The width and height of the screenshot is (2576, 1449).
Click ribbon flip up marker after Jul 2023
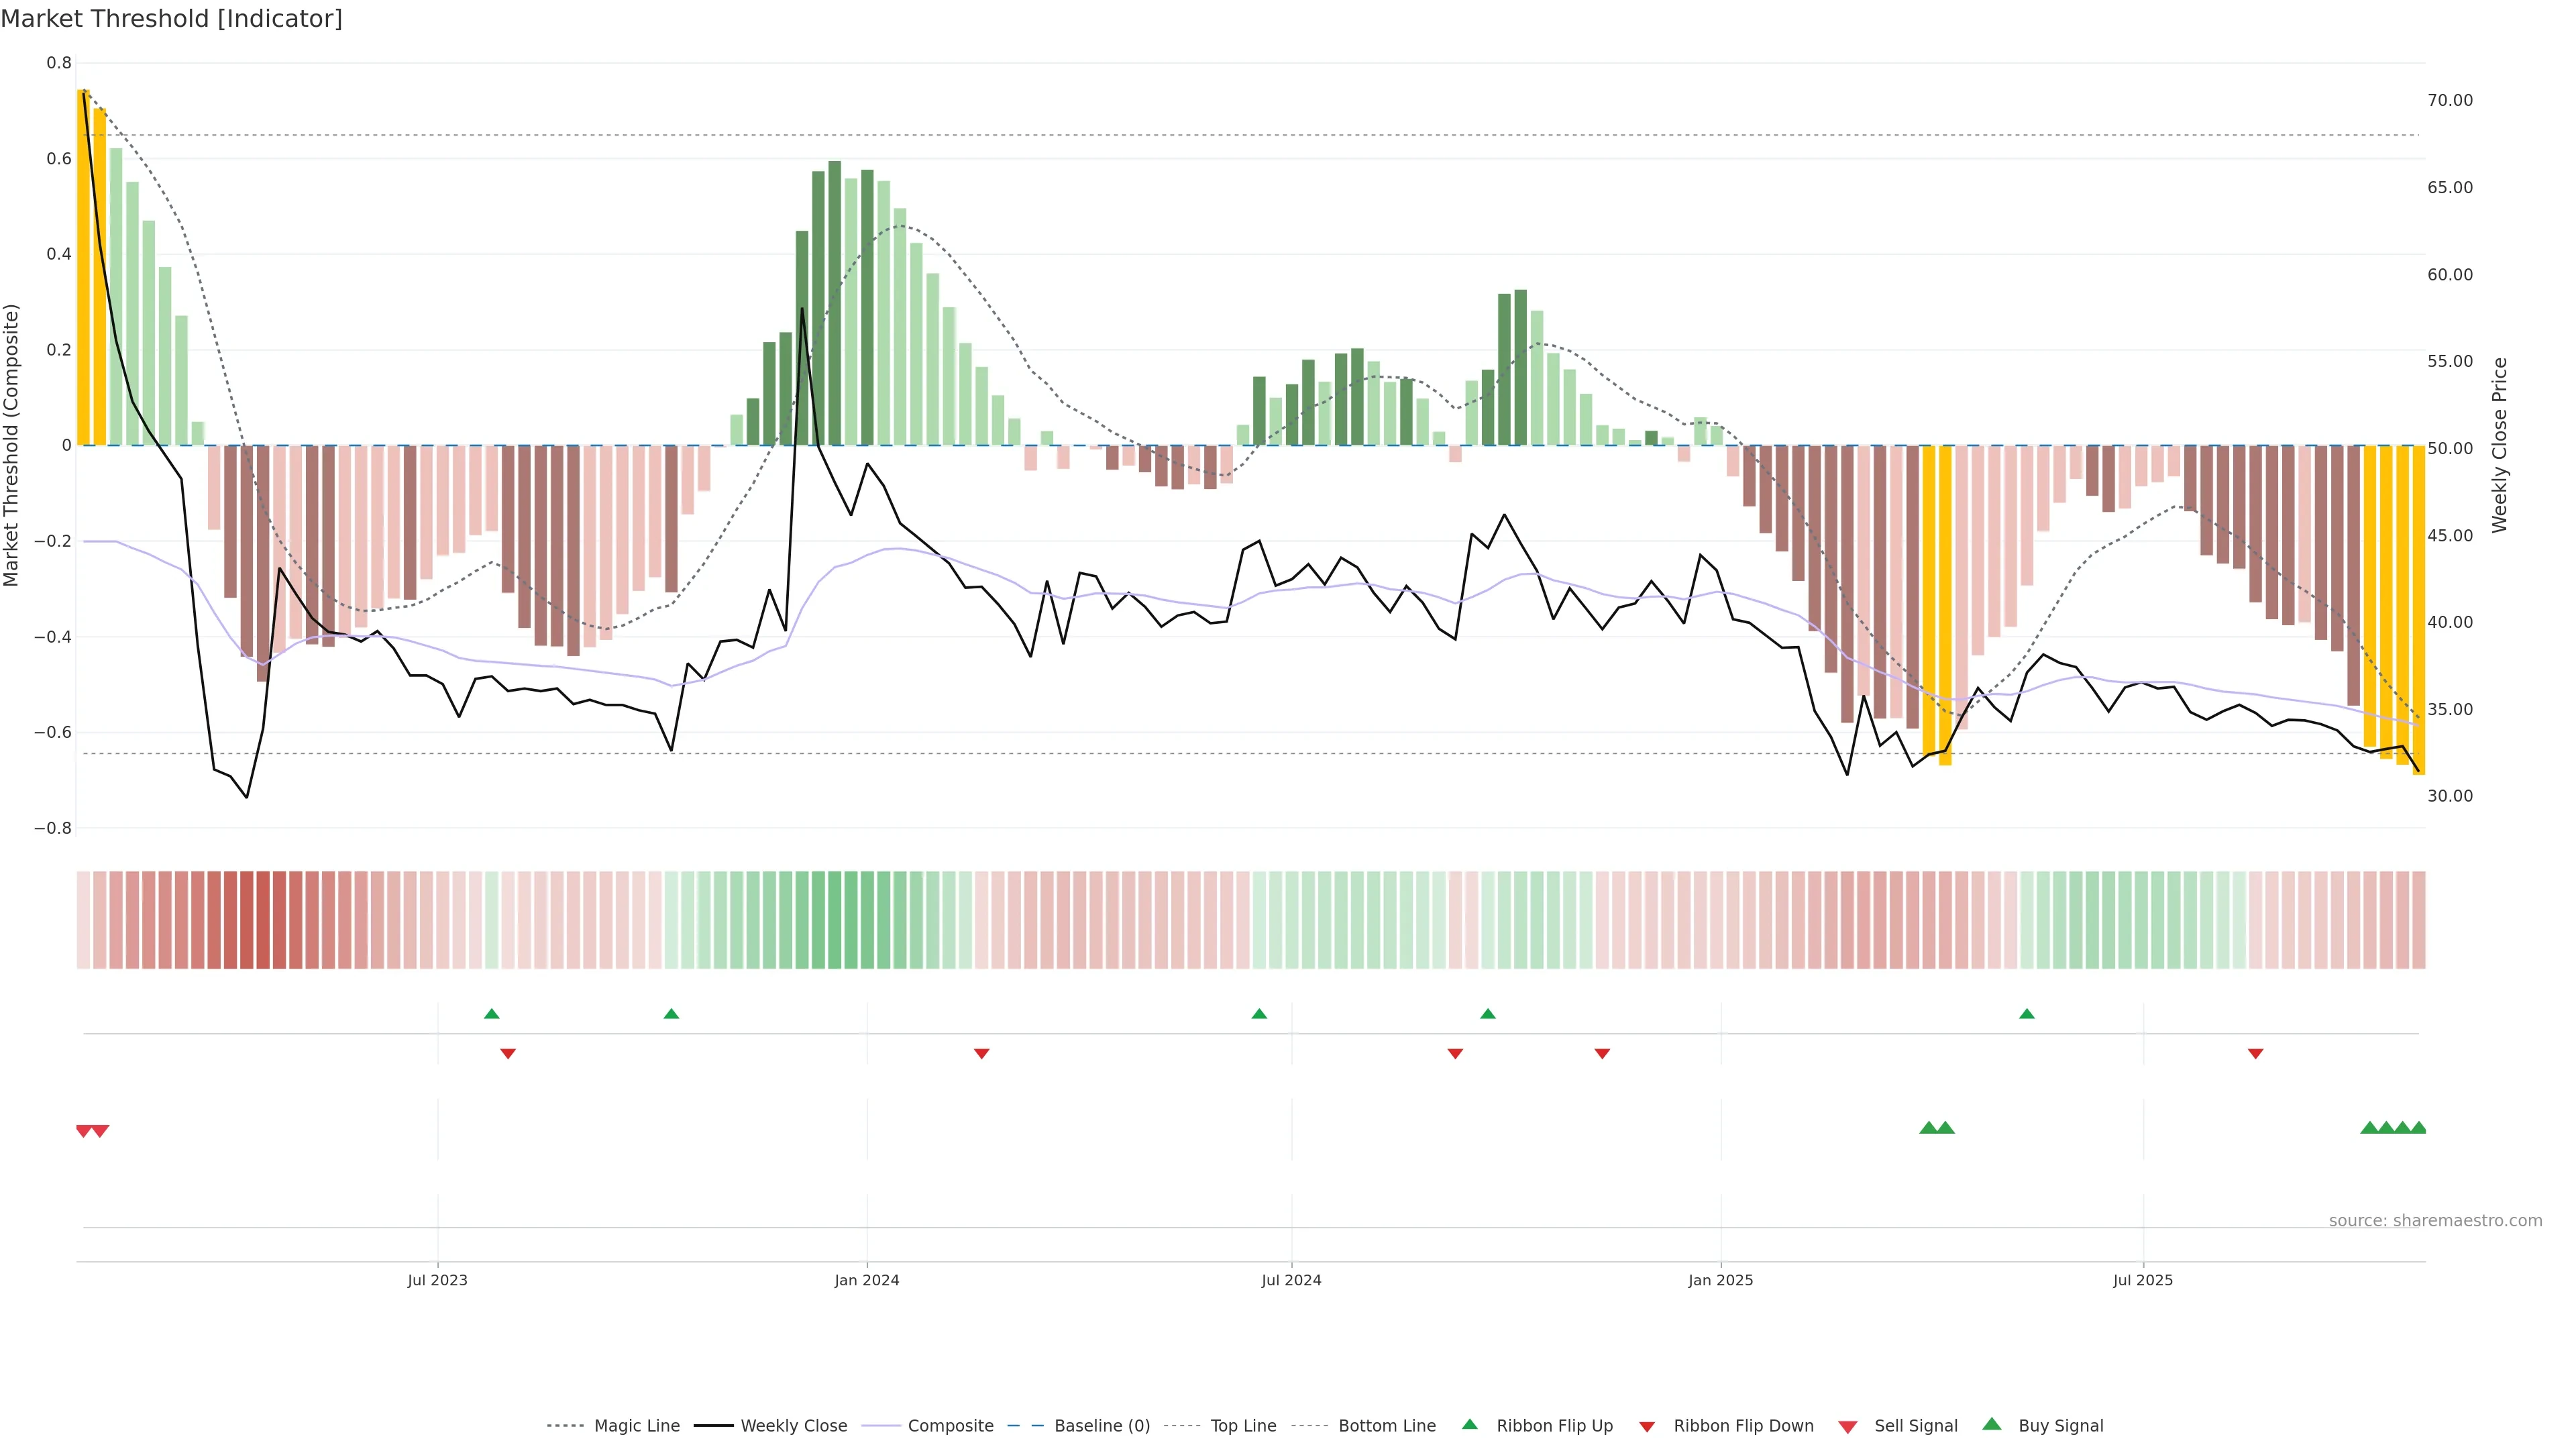tap(491, 1014)
